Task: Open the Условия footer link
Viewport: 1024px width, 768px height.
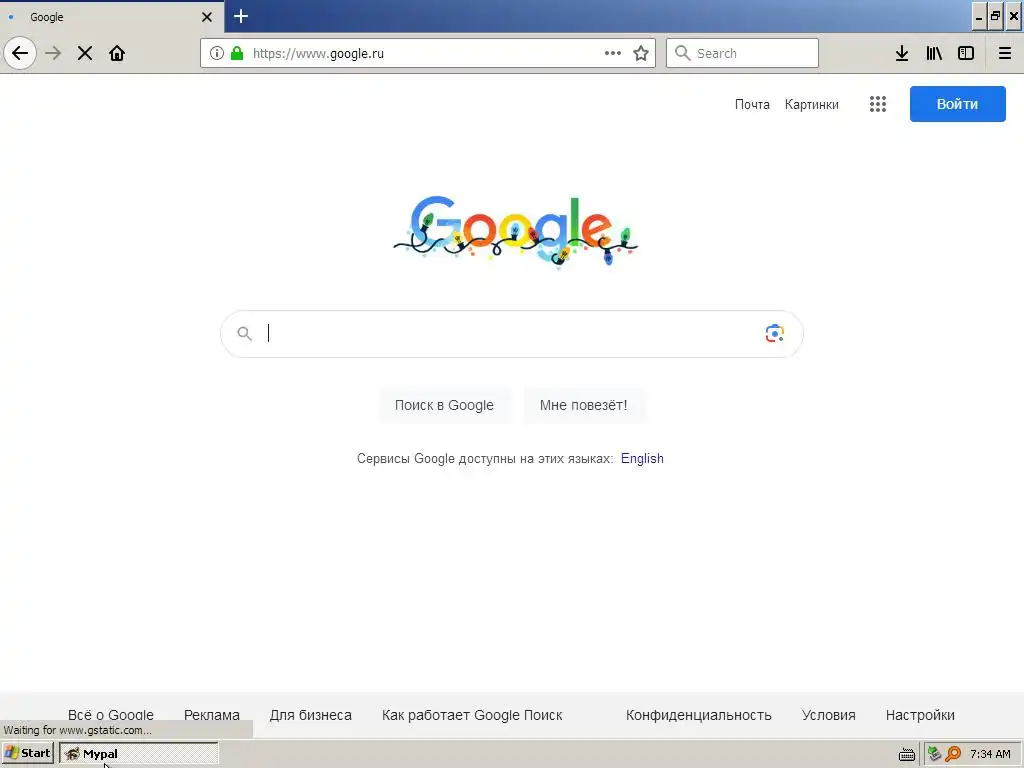Action: tap(829, 715)
